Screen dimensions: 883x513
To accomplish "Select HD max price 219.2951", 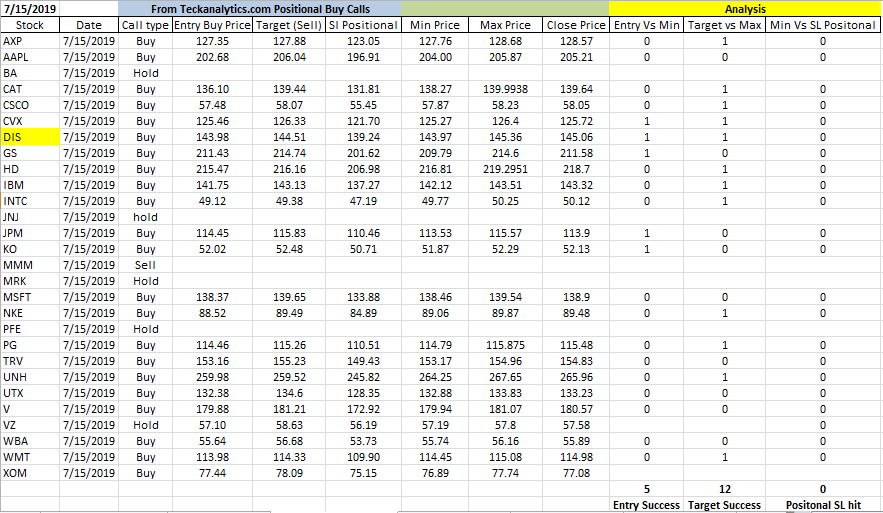I will pos(505,169).
